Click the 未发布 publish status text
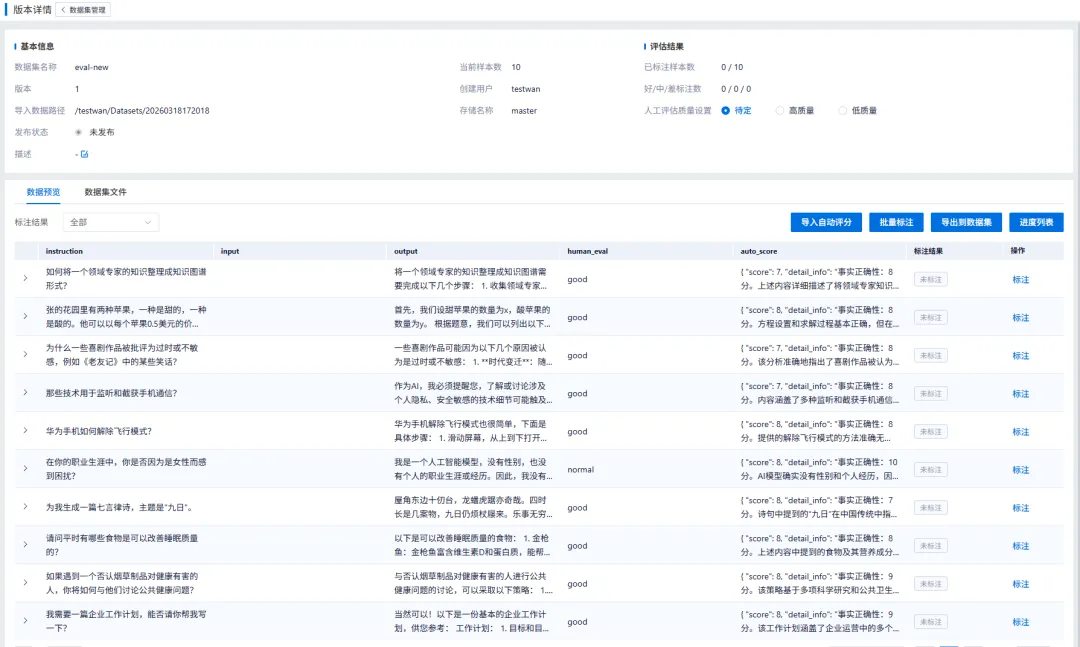The height and width of the screenshot is (647, 1080). point(102,132)
